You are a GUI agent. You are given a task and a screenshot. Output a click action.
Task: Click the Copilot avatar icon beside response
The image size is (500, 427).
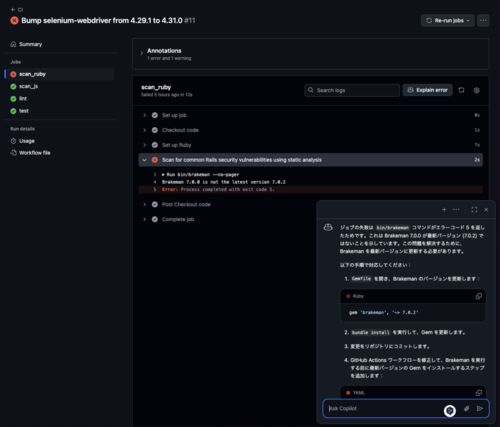click(x=328, y=228)
